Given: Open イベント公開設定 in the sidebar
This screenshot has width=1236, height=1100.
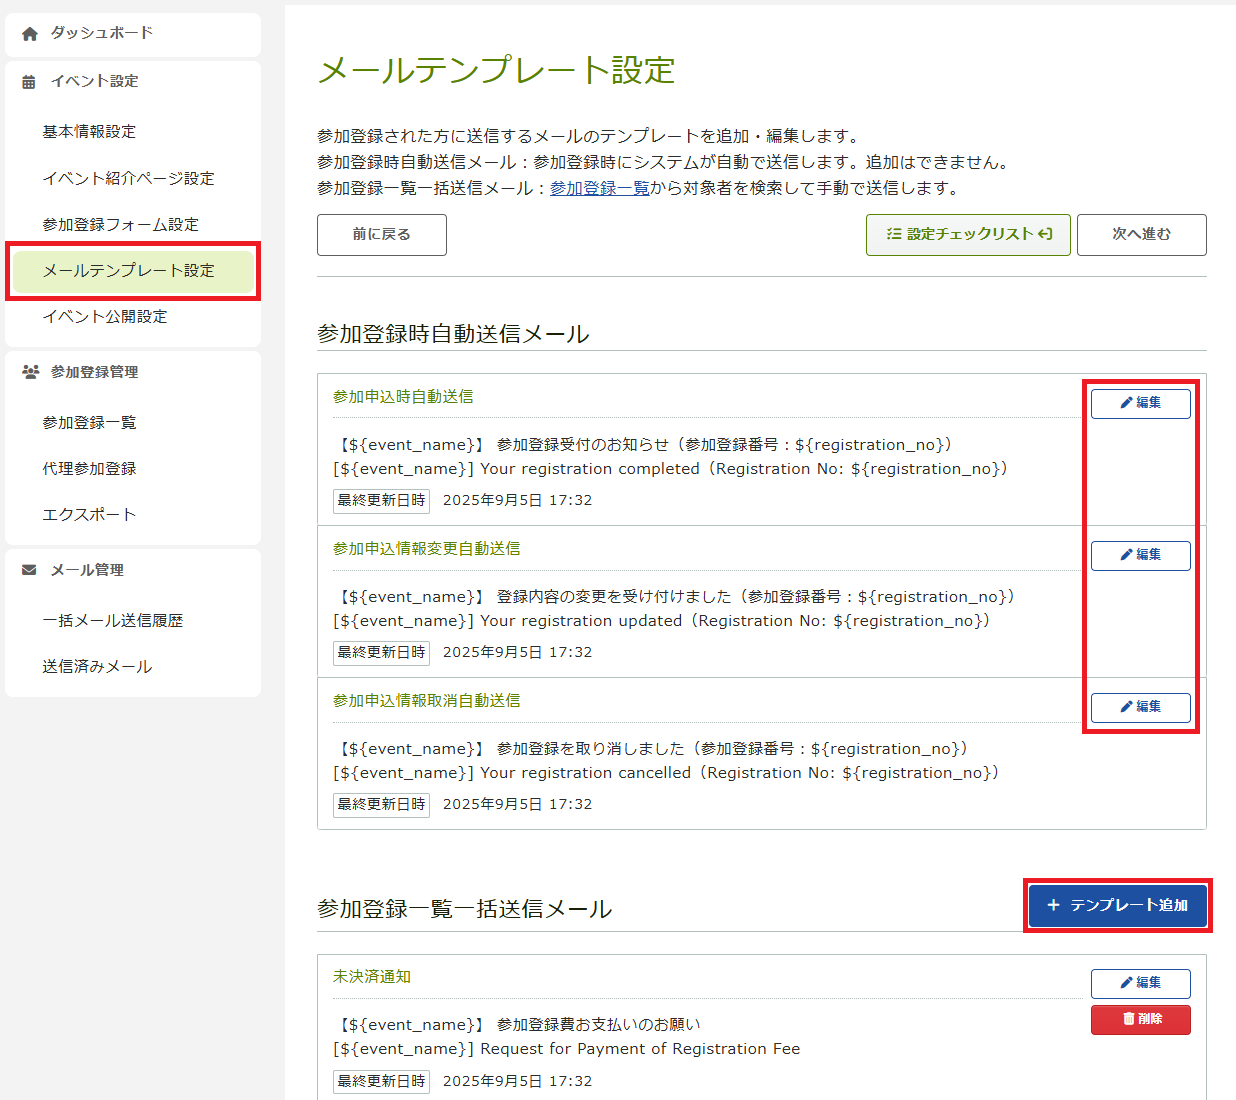Looking at the screenshot, I should click(104, 316).
